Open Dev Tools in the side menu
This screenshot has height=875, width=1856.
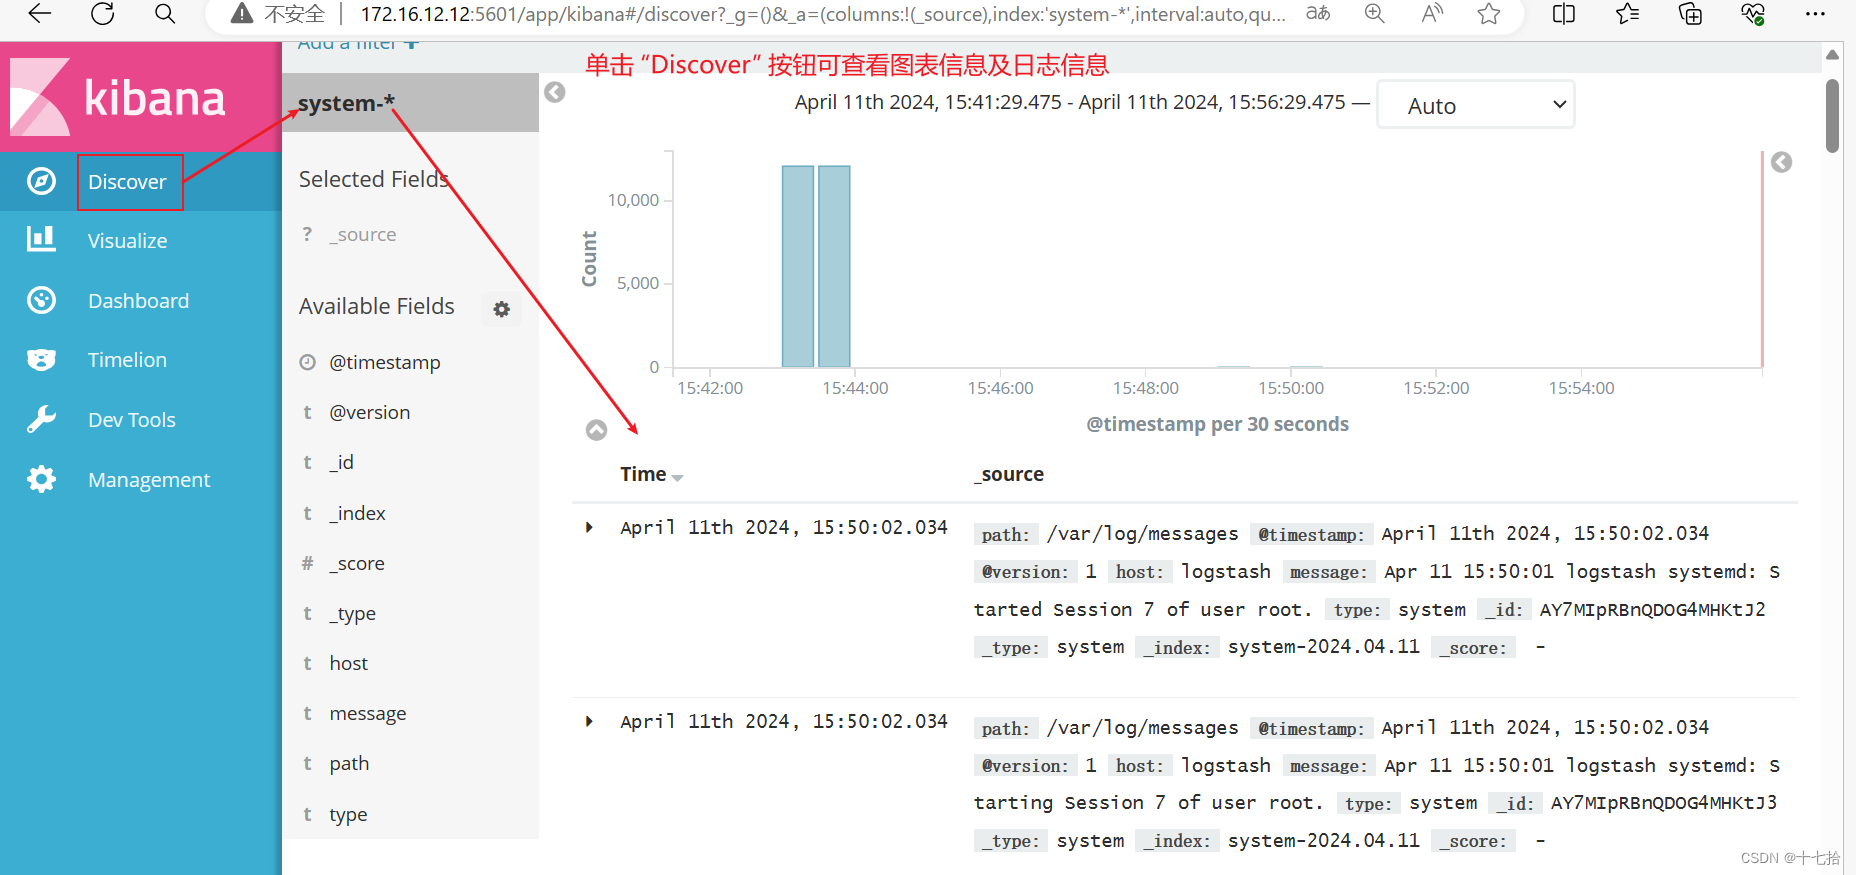click(132, 419)
